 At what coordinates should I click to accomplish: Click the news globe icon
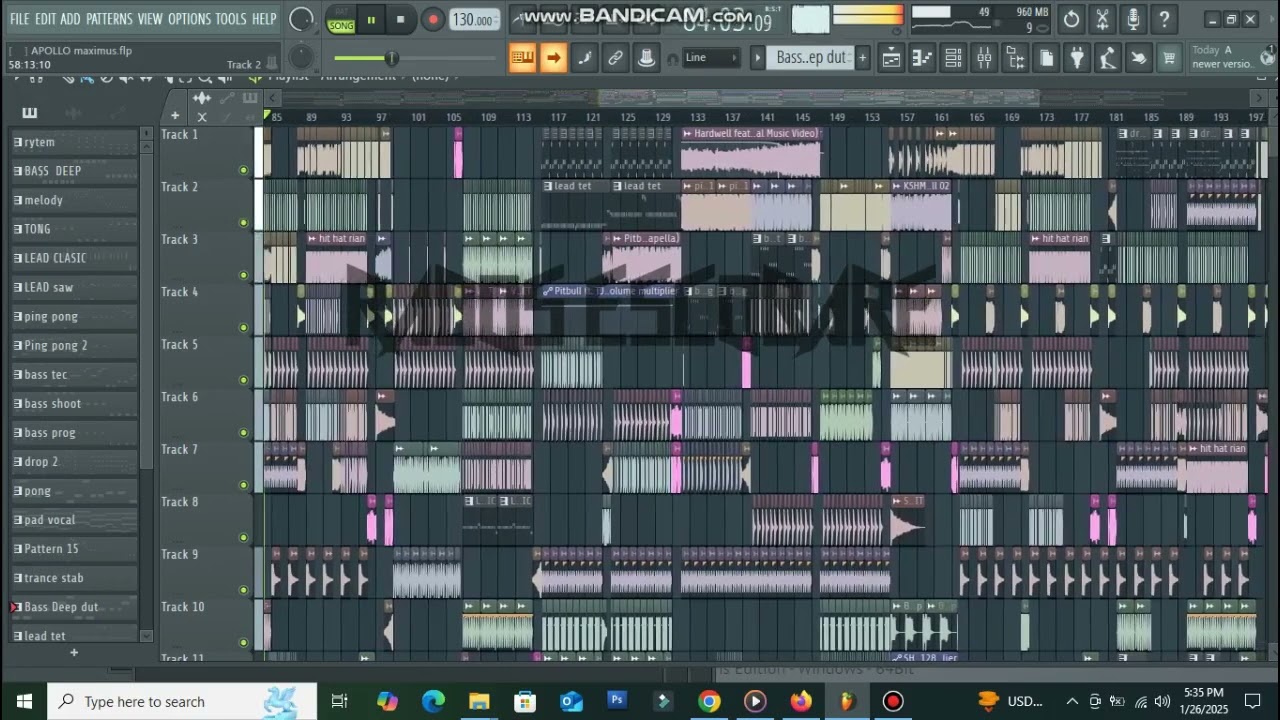pyautogui.click(x=1267, y=57)
